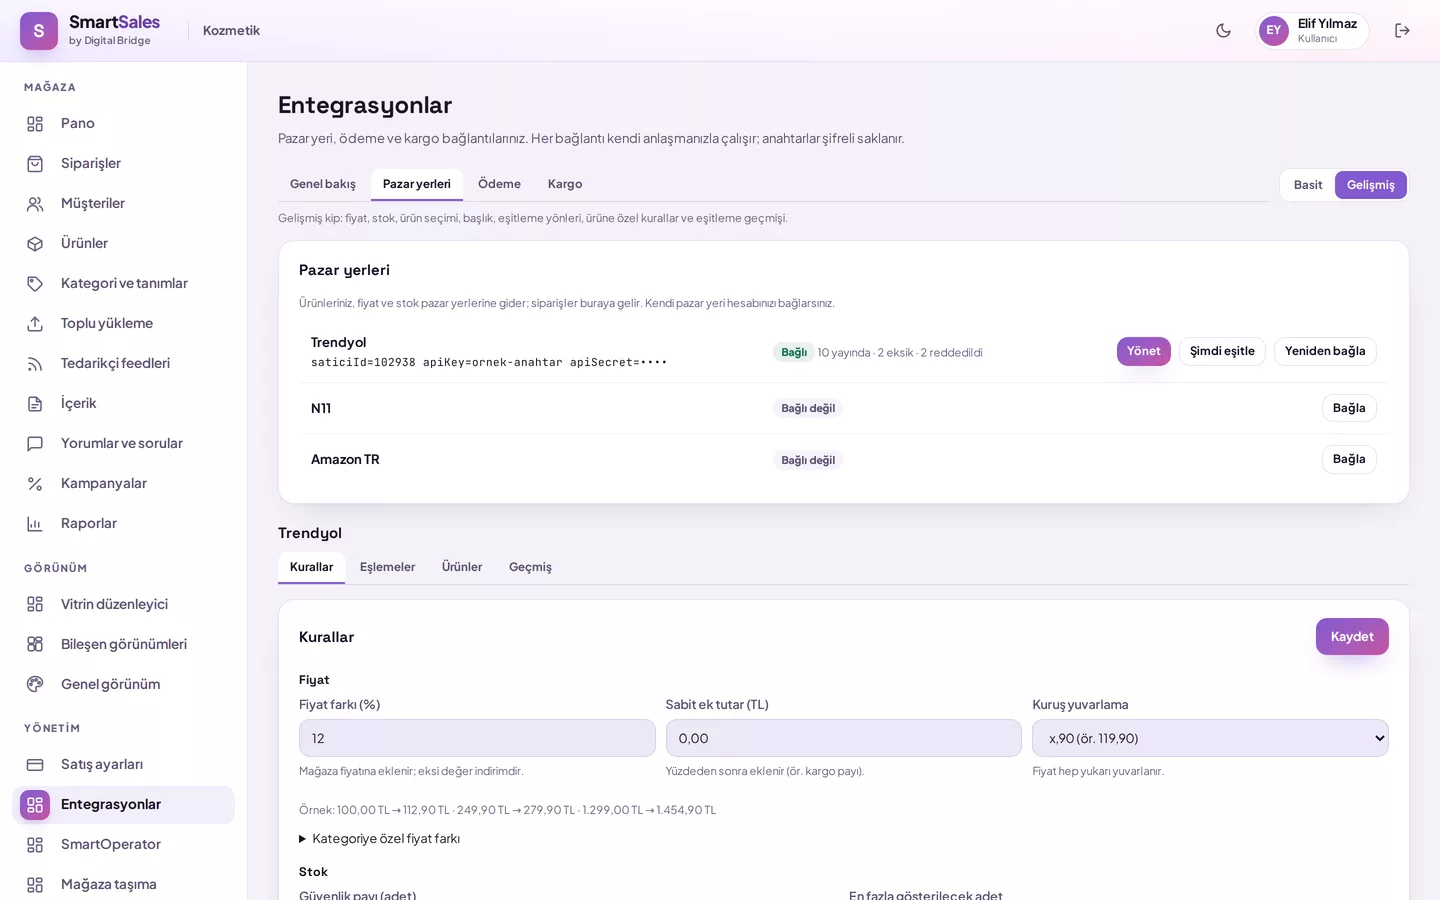Toggle dark mode moon icon
This screenshot has height=900, width=1440.
[1223, 31]
